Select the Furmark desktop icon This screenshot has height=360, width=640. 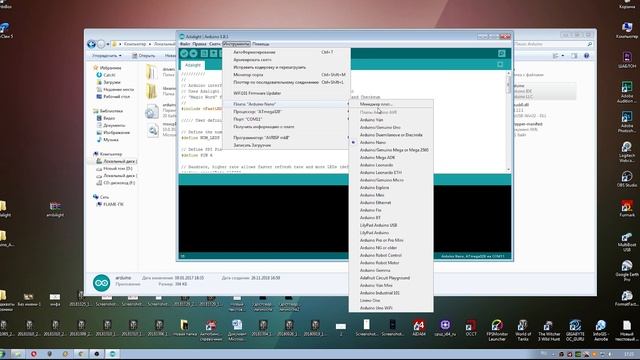[627, 209]
